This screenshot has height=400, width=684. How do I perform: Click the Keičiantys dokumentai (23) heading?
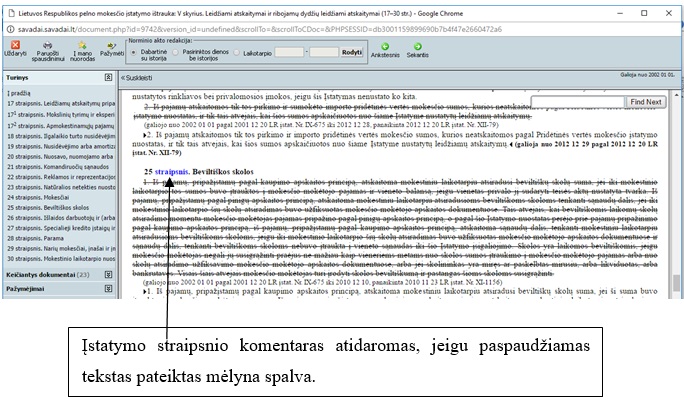(48, 274)
